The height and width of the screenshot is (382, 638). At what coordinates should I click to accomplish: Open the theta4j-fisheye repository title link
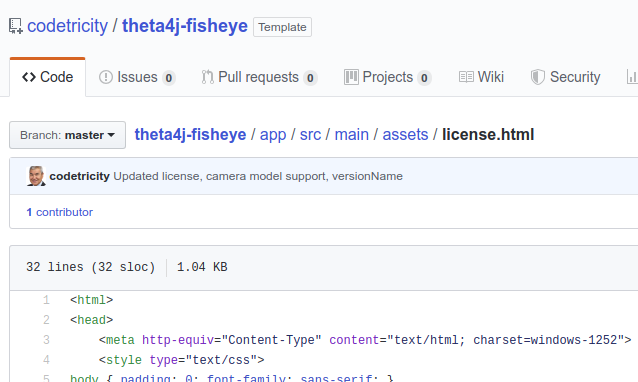(185, 26)
